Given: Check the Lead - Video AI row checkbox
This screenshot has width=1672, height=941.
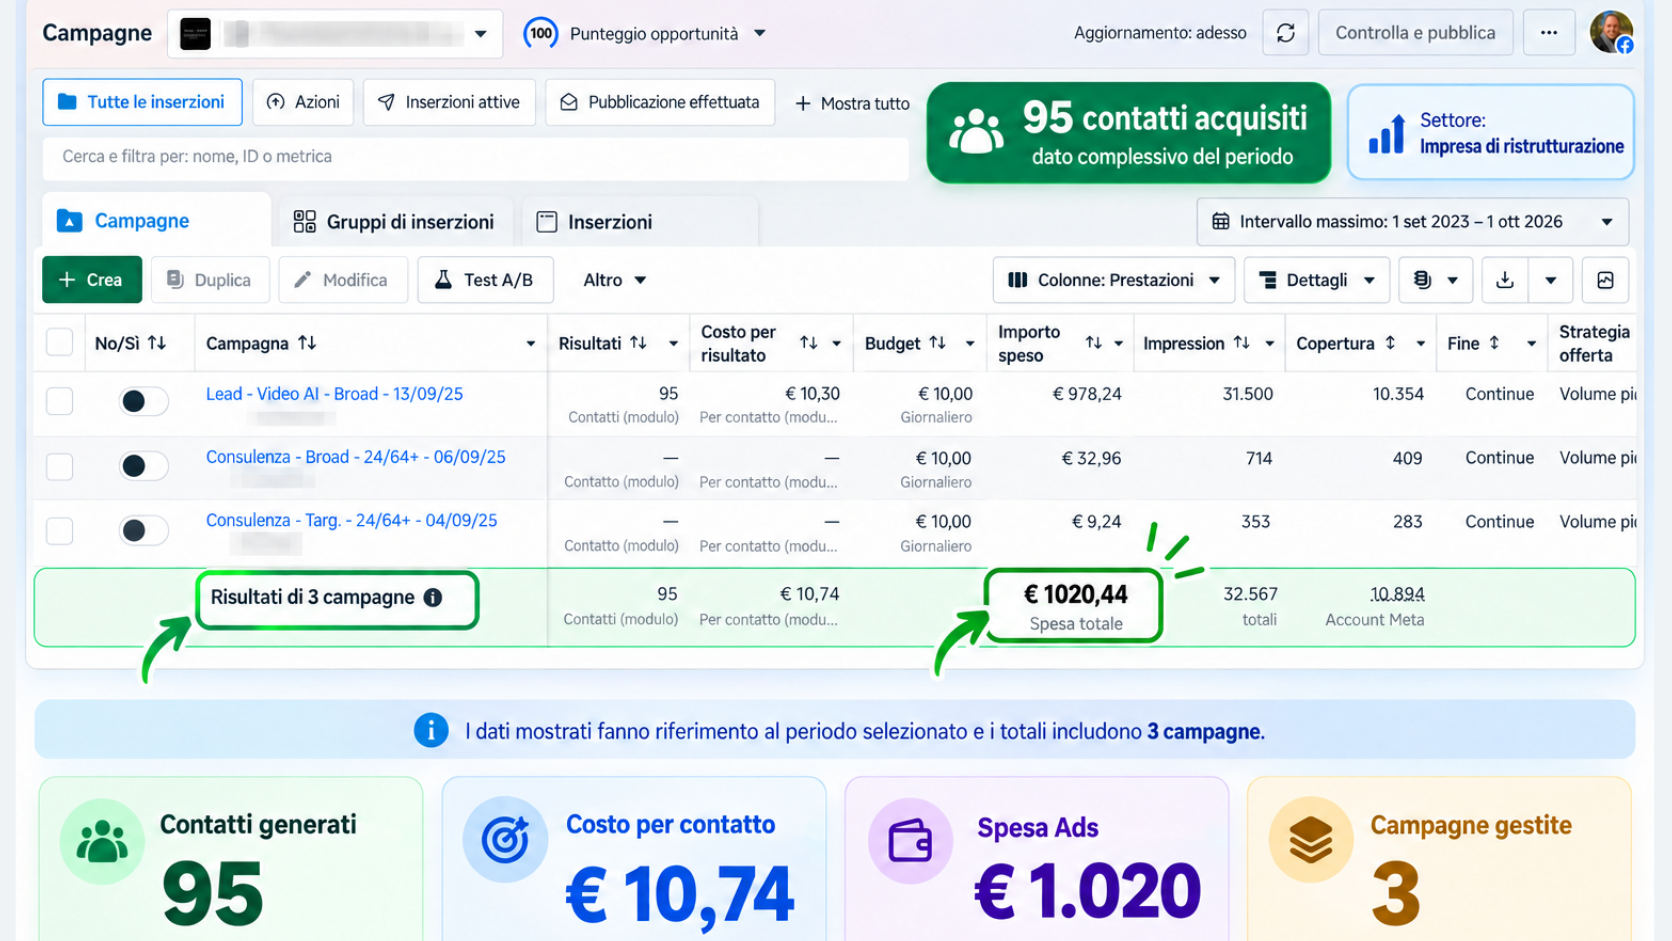Looking at the screenshot, I should coord(60,401).
